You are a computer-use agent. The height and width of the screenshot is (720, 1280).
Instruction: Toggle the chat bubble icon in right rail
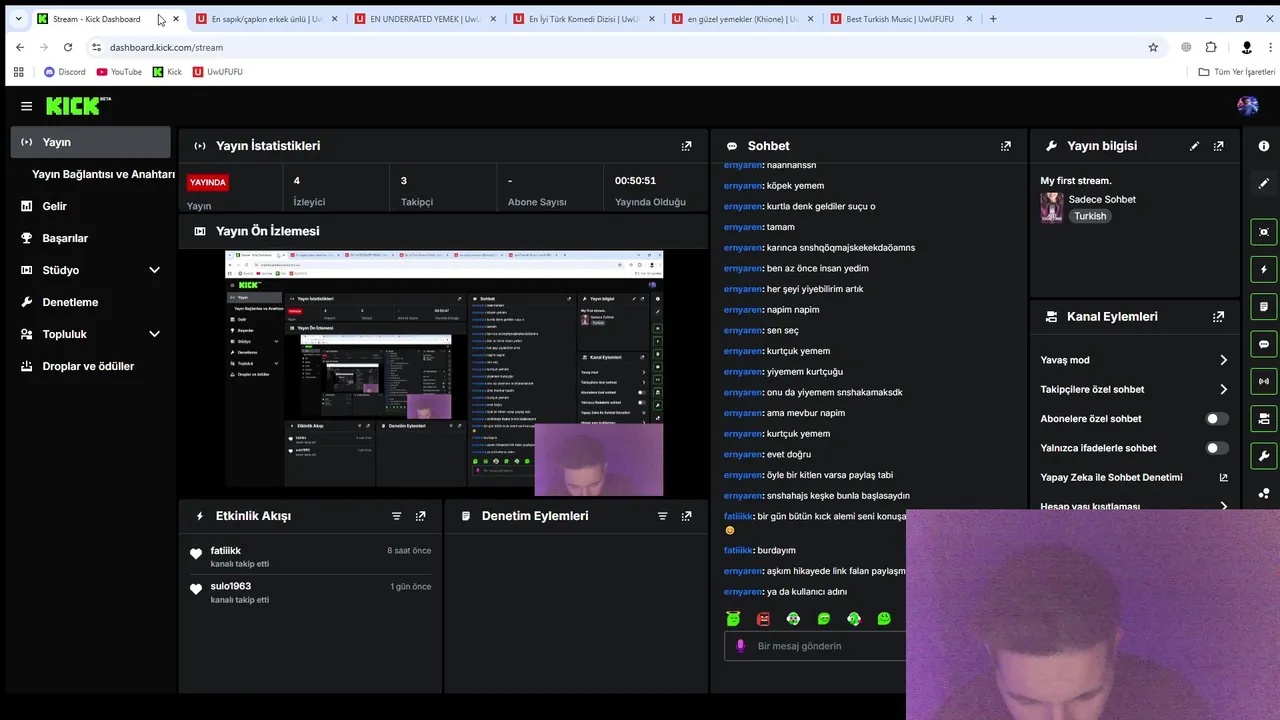pyautogui.click(x=1264, y=344)
